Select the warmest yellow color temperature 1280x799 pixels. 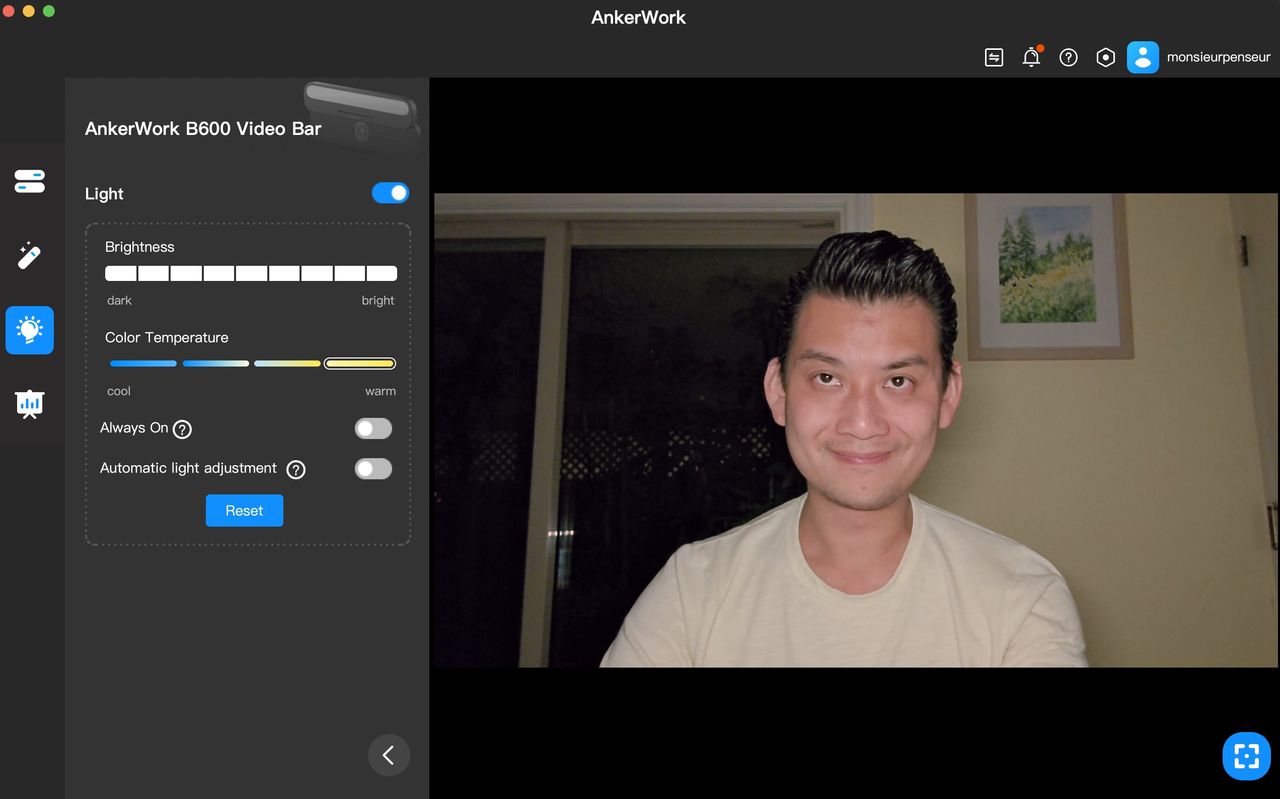pyautogui.click(x=360, y=363)
